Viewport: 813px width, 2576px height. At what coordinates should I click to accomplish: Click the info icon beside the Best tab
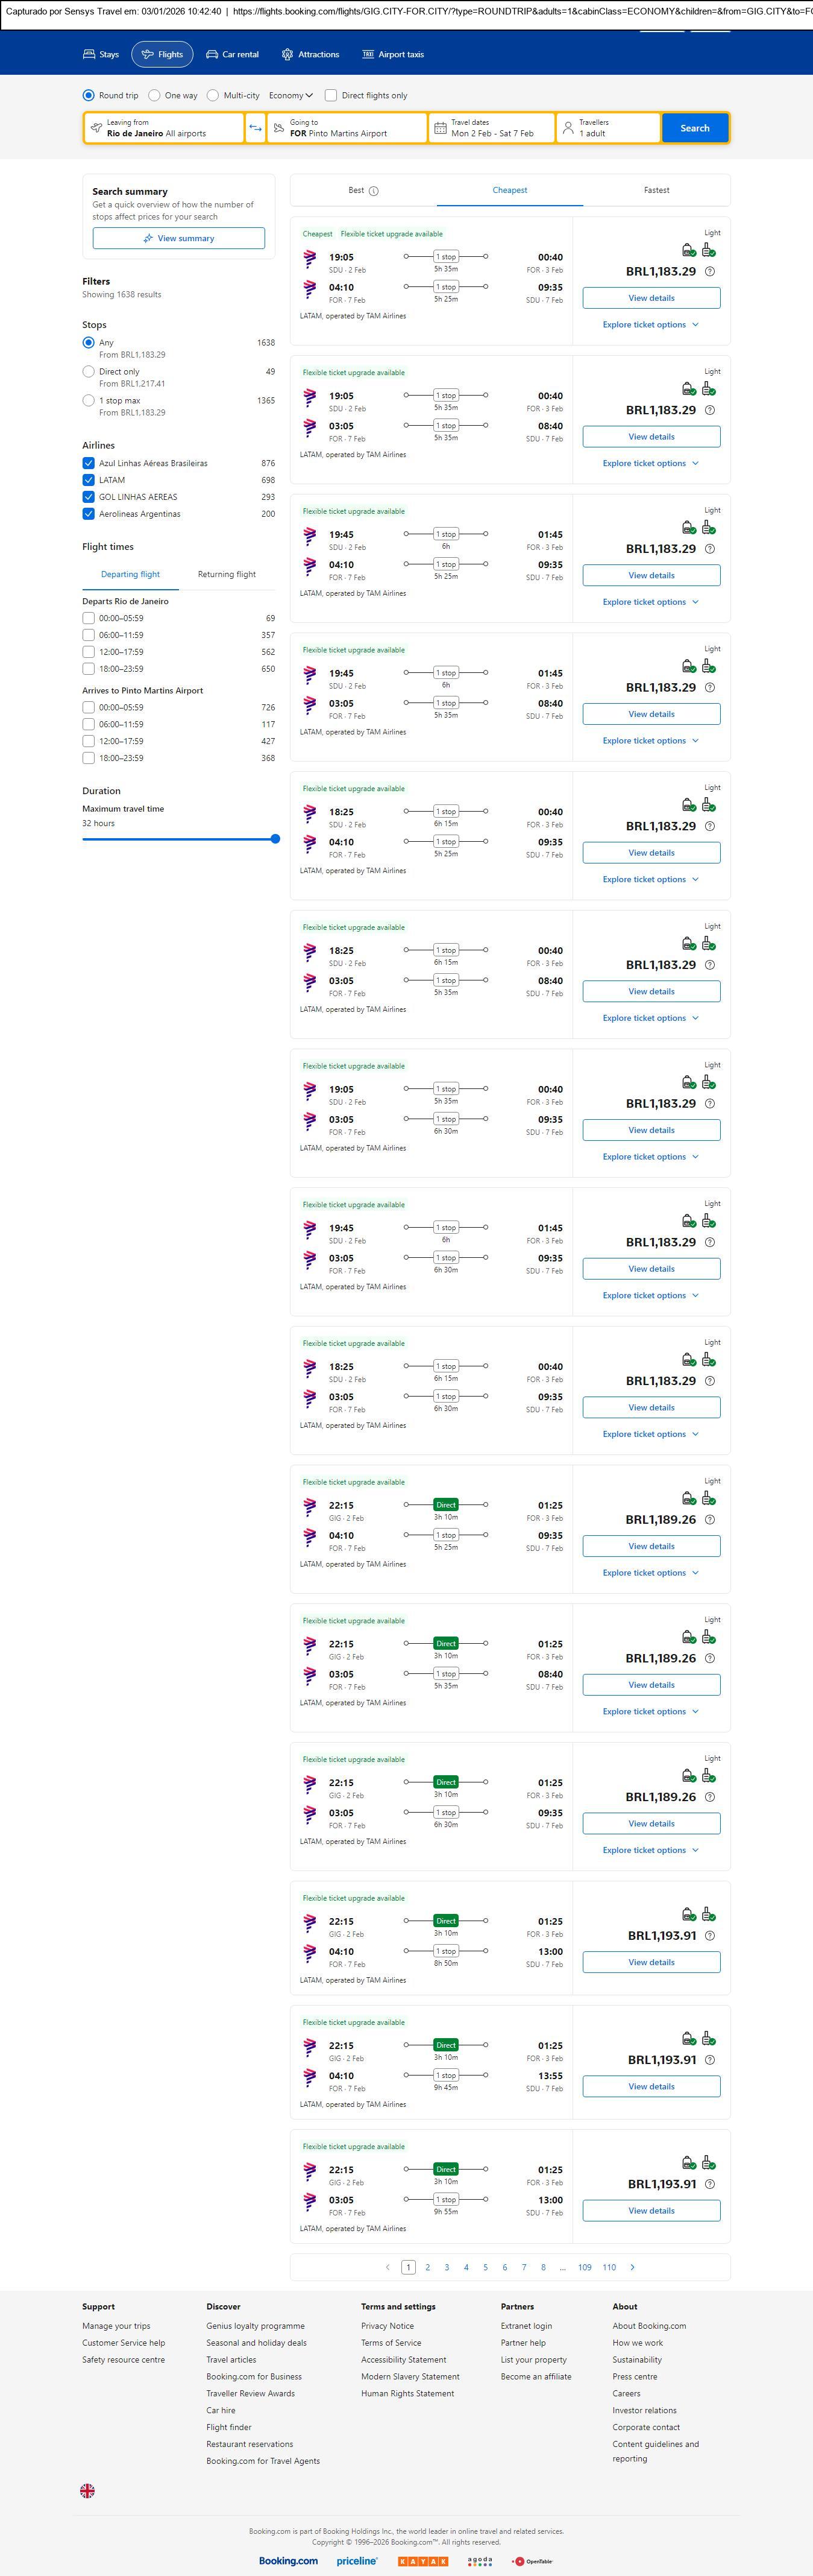coord(374,191)
